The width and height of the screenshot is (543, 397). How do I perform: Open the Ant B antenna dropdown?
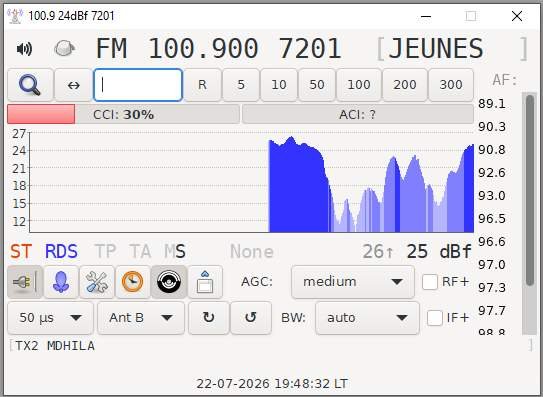(x=141, y=318)
